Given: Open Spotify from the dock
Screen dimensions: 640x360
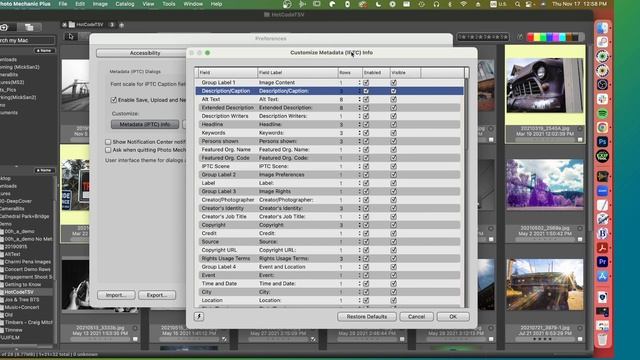Looking at the screenshot, I should [602, 113].
